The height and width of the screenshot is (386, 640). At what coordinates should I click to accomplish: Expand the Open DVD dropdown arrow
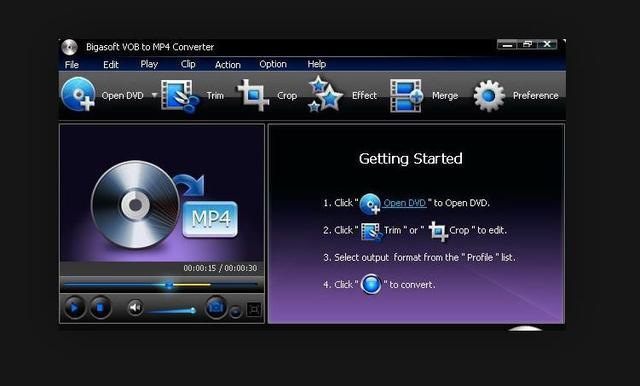pyautogui.click(x=154, y=95)
